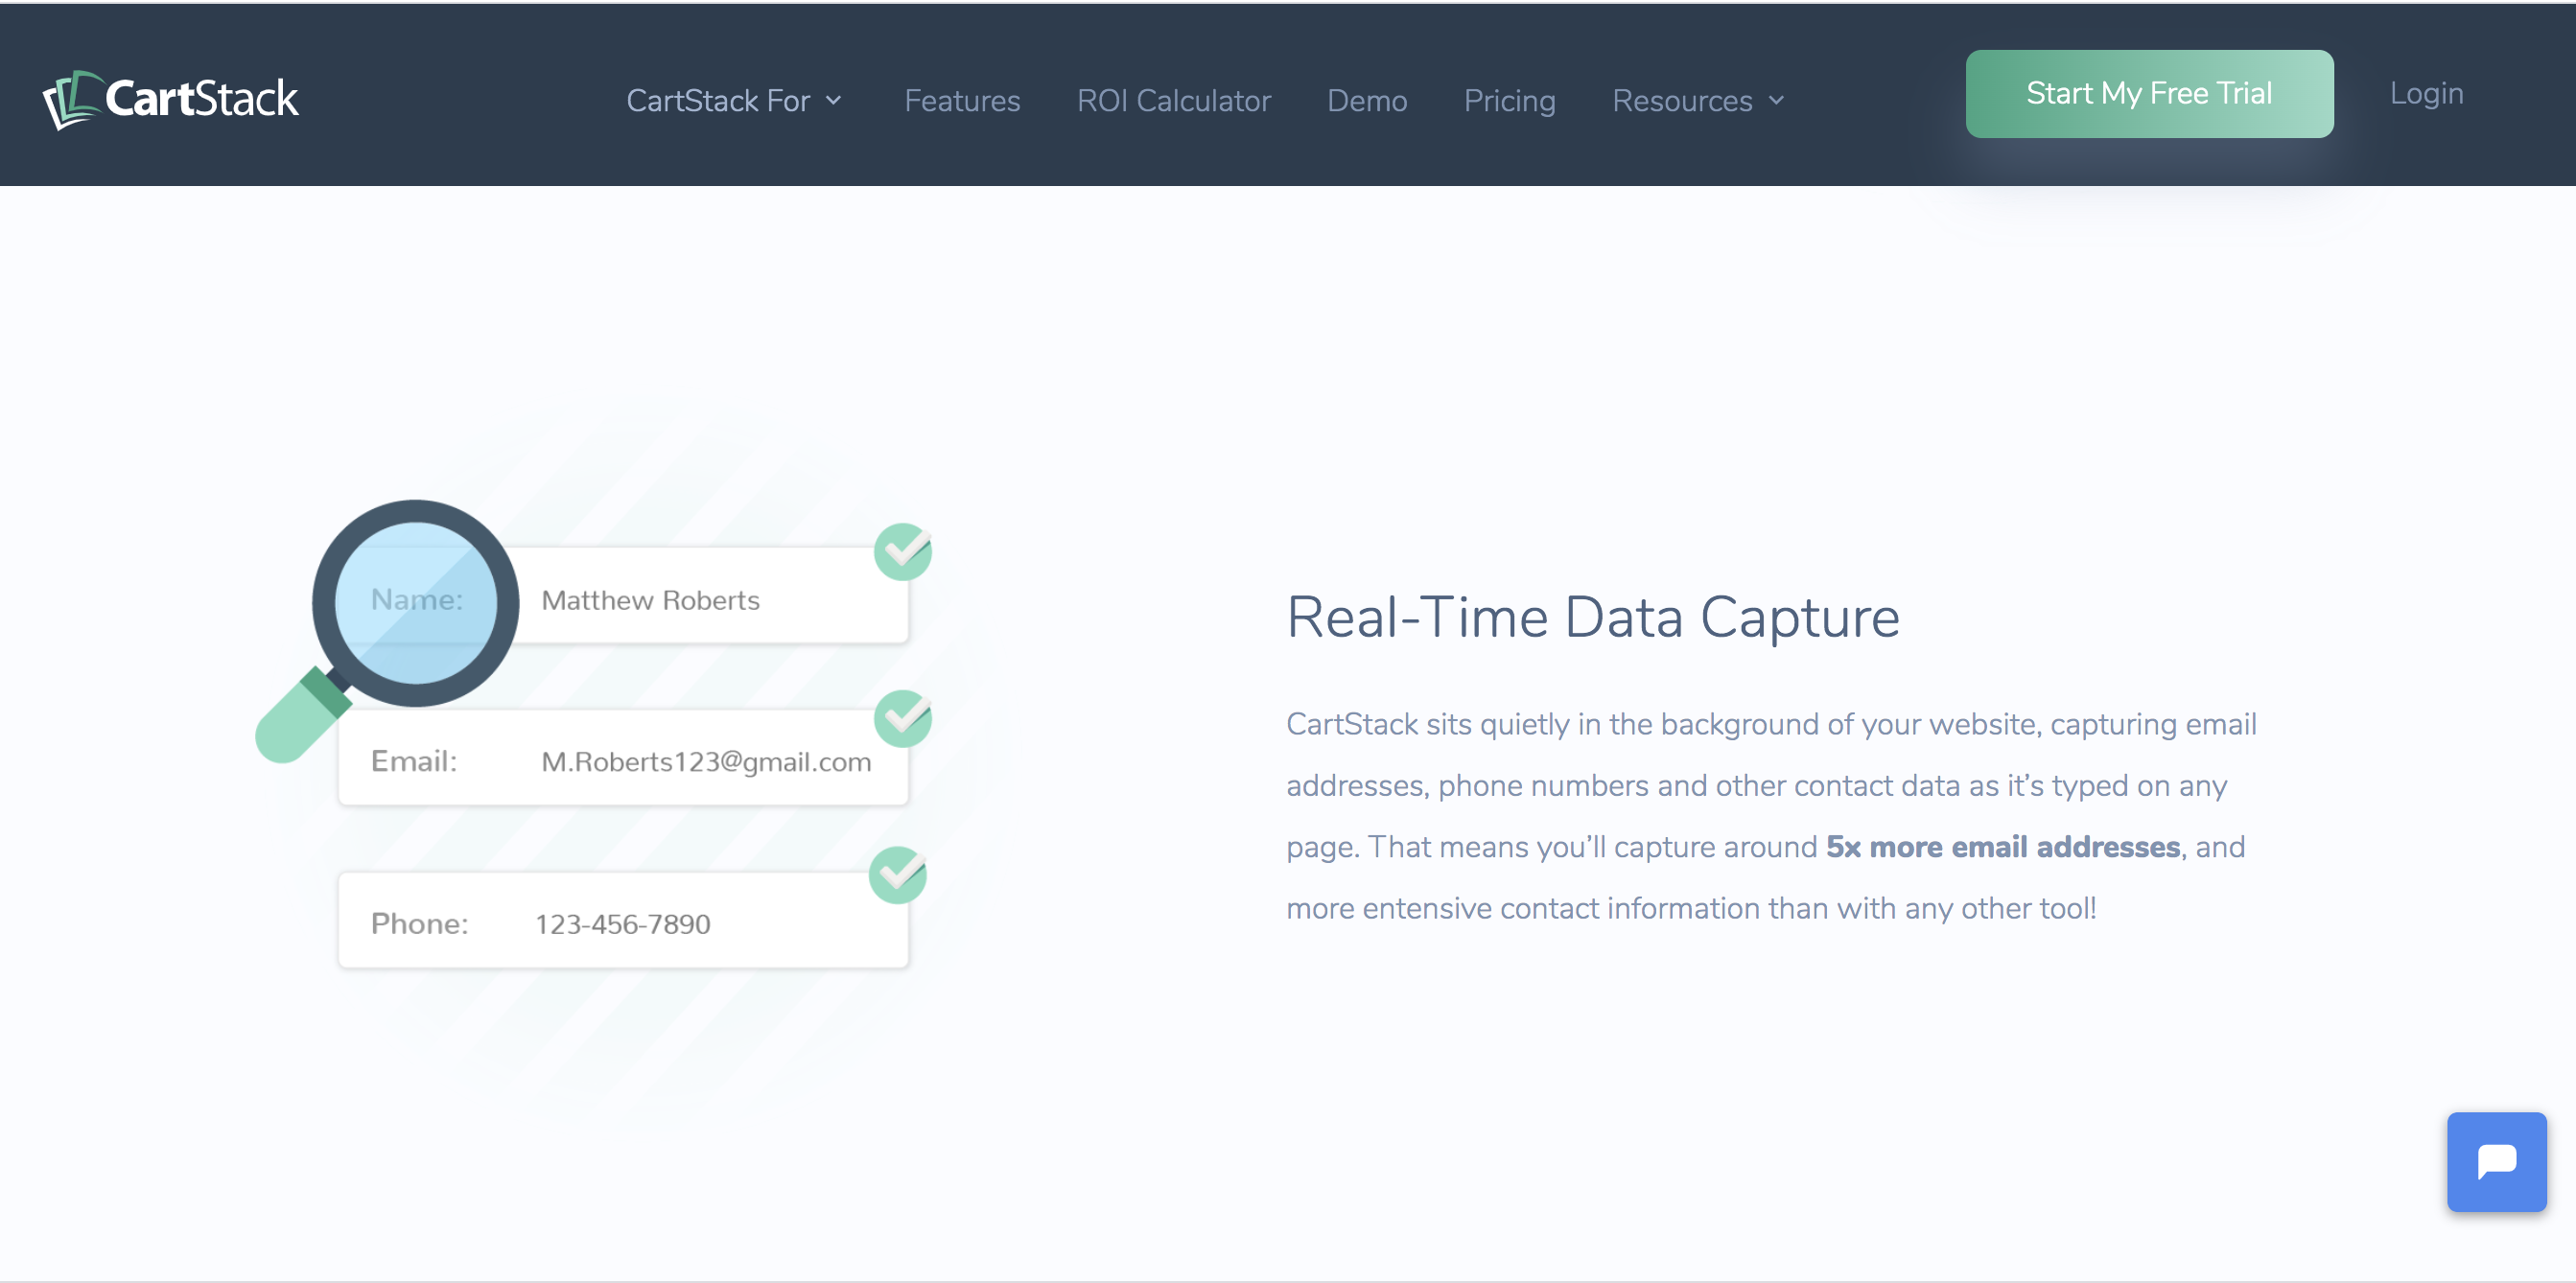The image size is (2576, 1283).
Task: Expand the Resources dropdown menu
Action: (x=1682, y=101)
